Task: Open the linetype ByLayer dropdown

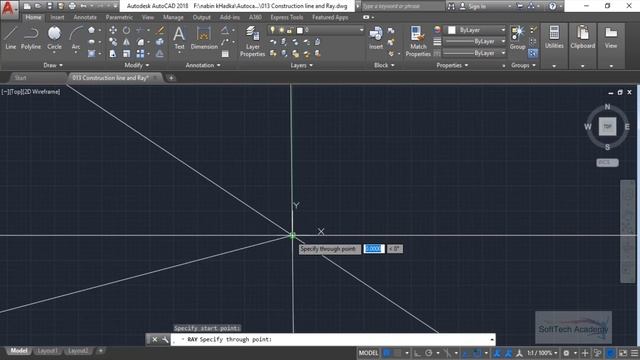Action: [474, 53]
